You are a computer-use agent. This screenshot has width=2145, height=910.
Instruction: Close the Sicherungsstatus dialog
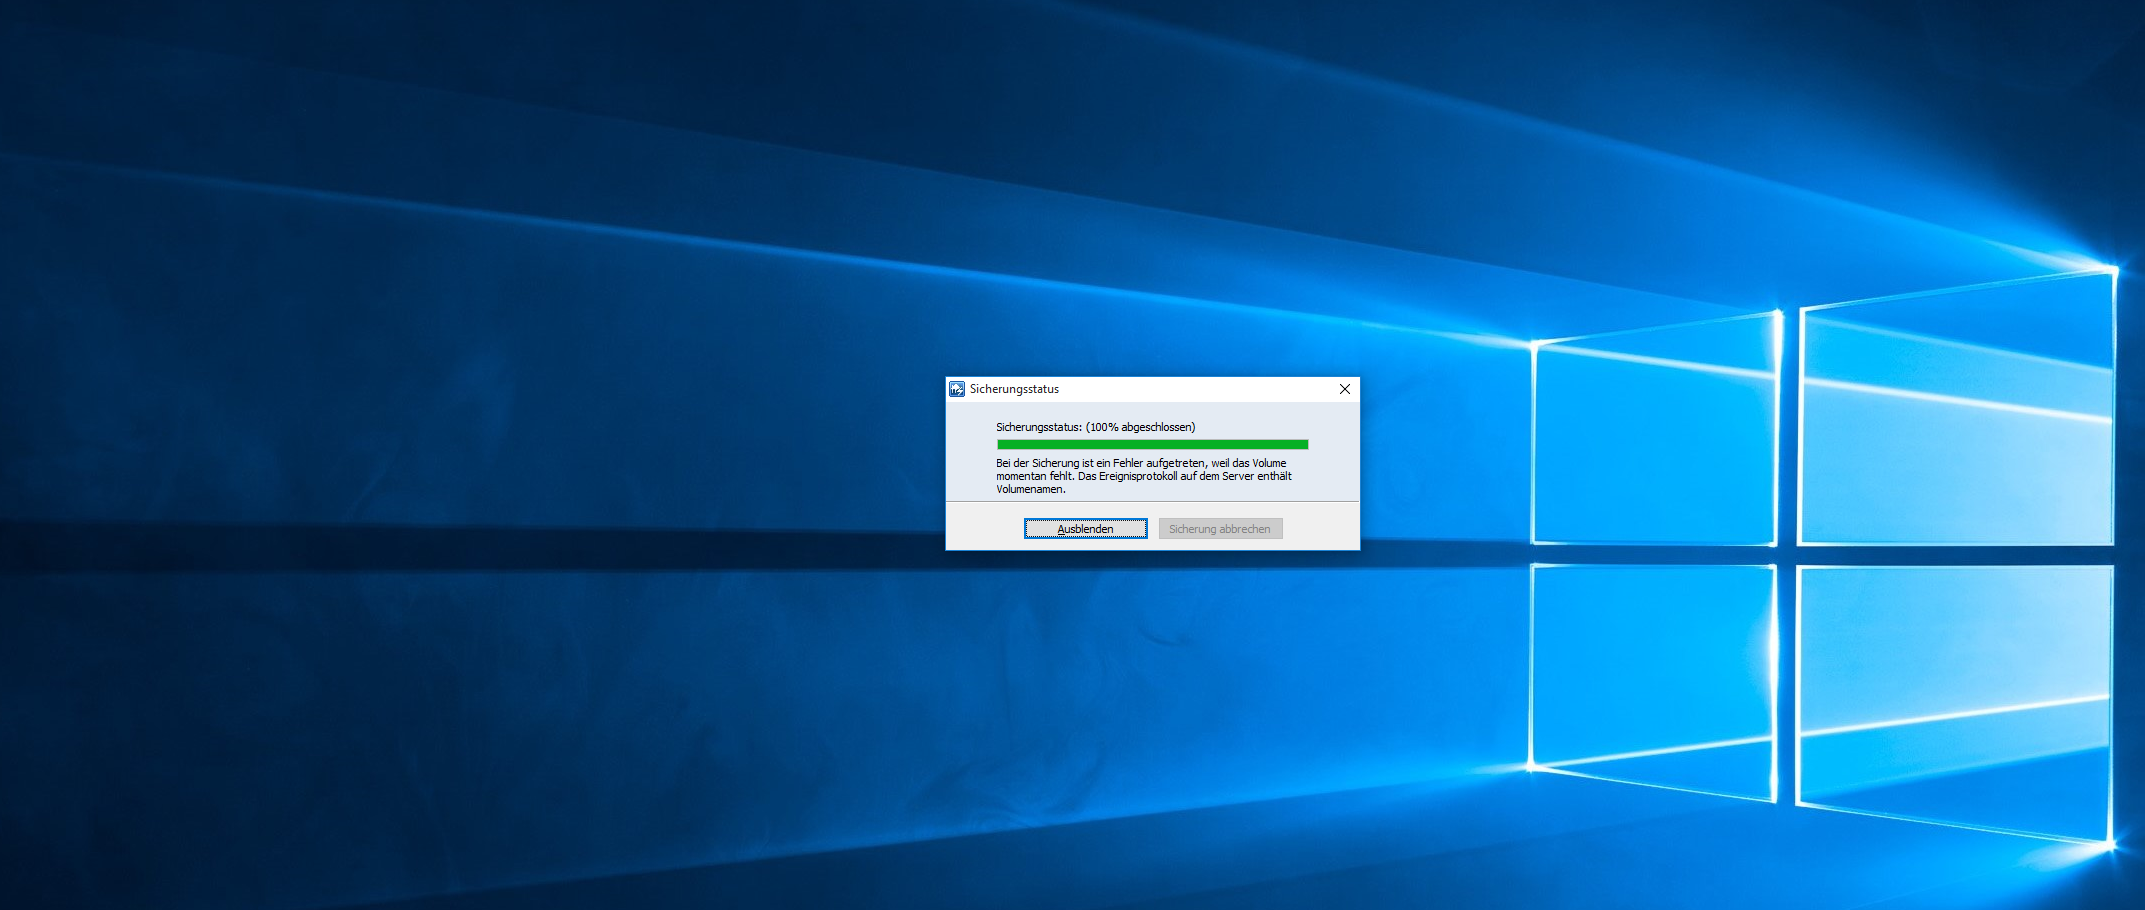1345,389
